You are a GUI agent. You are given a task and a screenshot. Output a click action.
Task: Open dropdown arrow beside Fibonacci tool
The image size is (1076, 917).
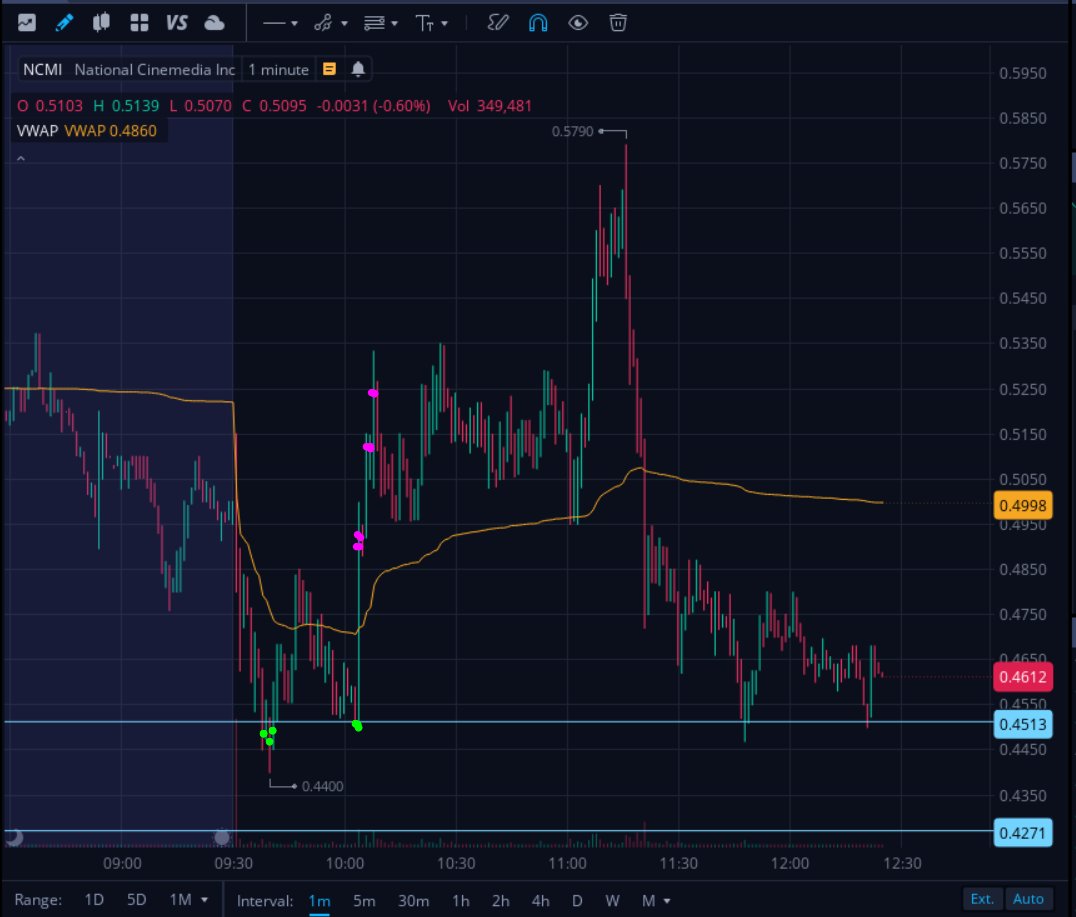pyautogui.click(x=395, y=23)
